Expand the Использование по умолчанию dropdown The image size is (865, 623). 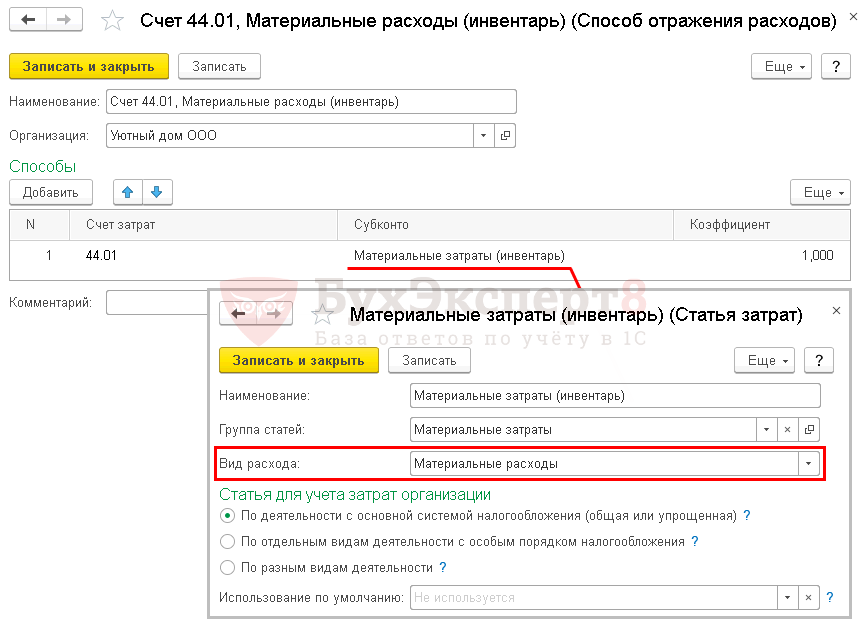coord(787,598)
